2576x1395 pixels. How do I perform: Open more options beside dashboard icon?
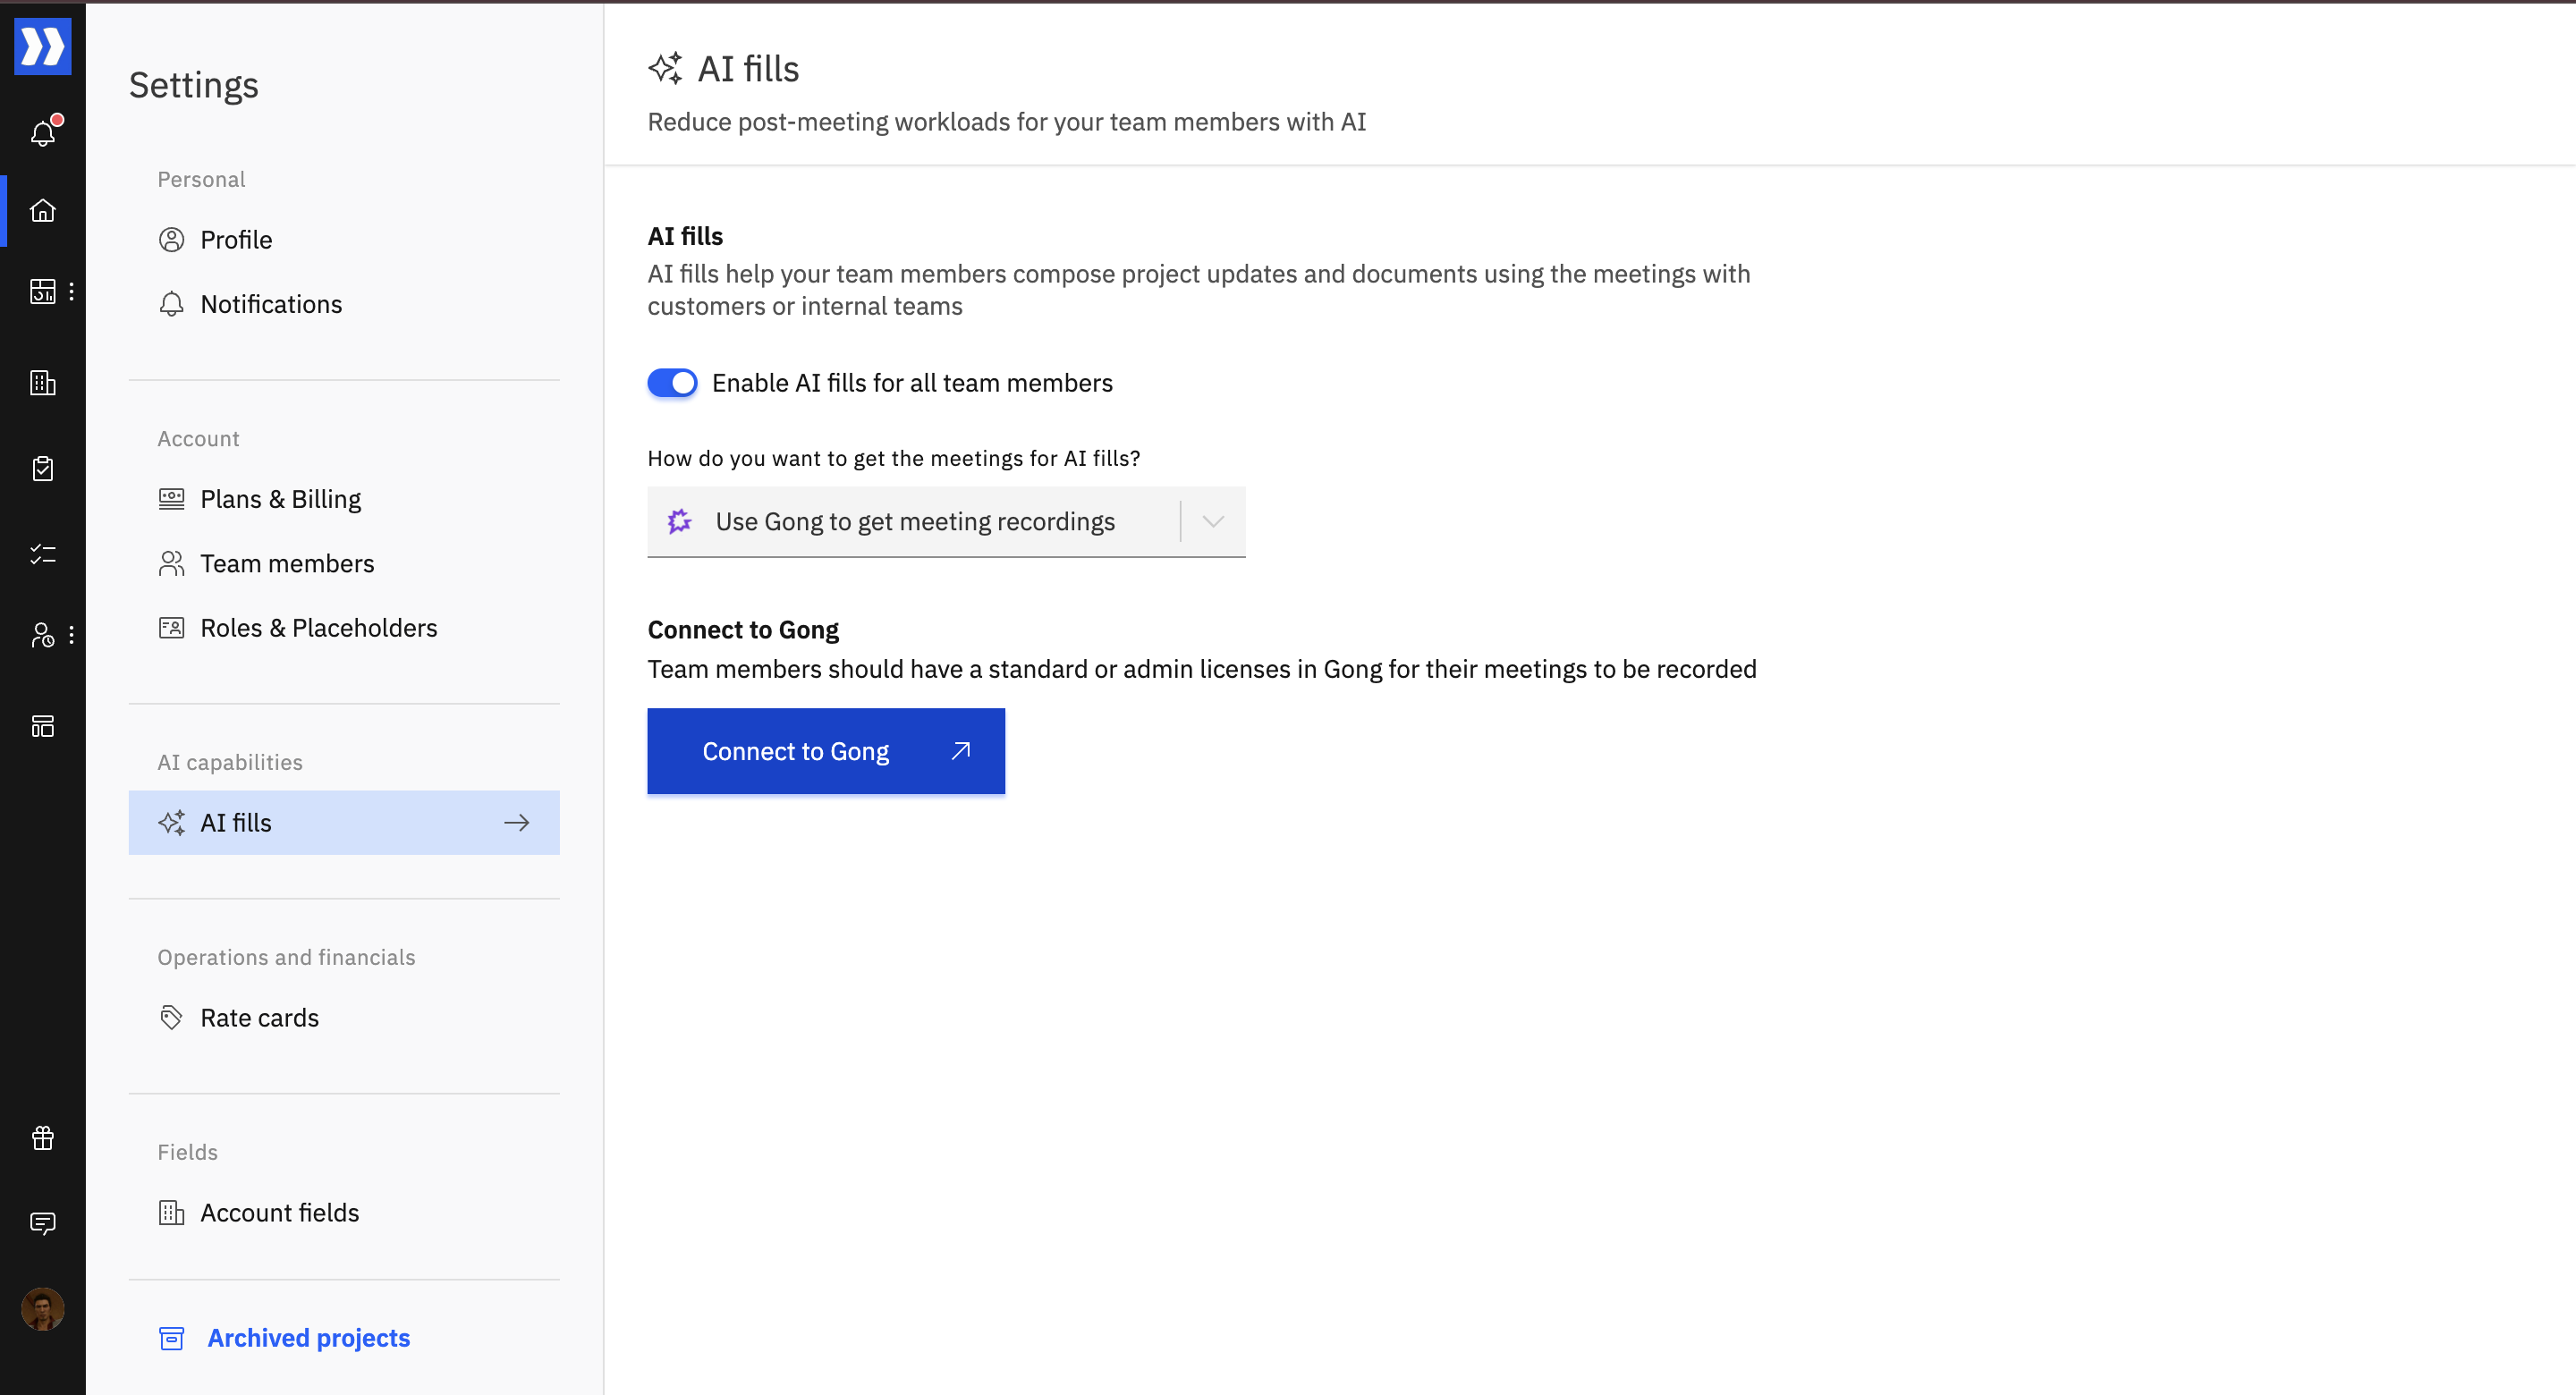tap(71, 292)
